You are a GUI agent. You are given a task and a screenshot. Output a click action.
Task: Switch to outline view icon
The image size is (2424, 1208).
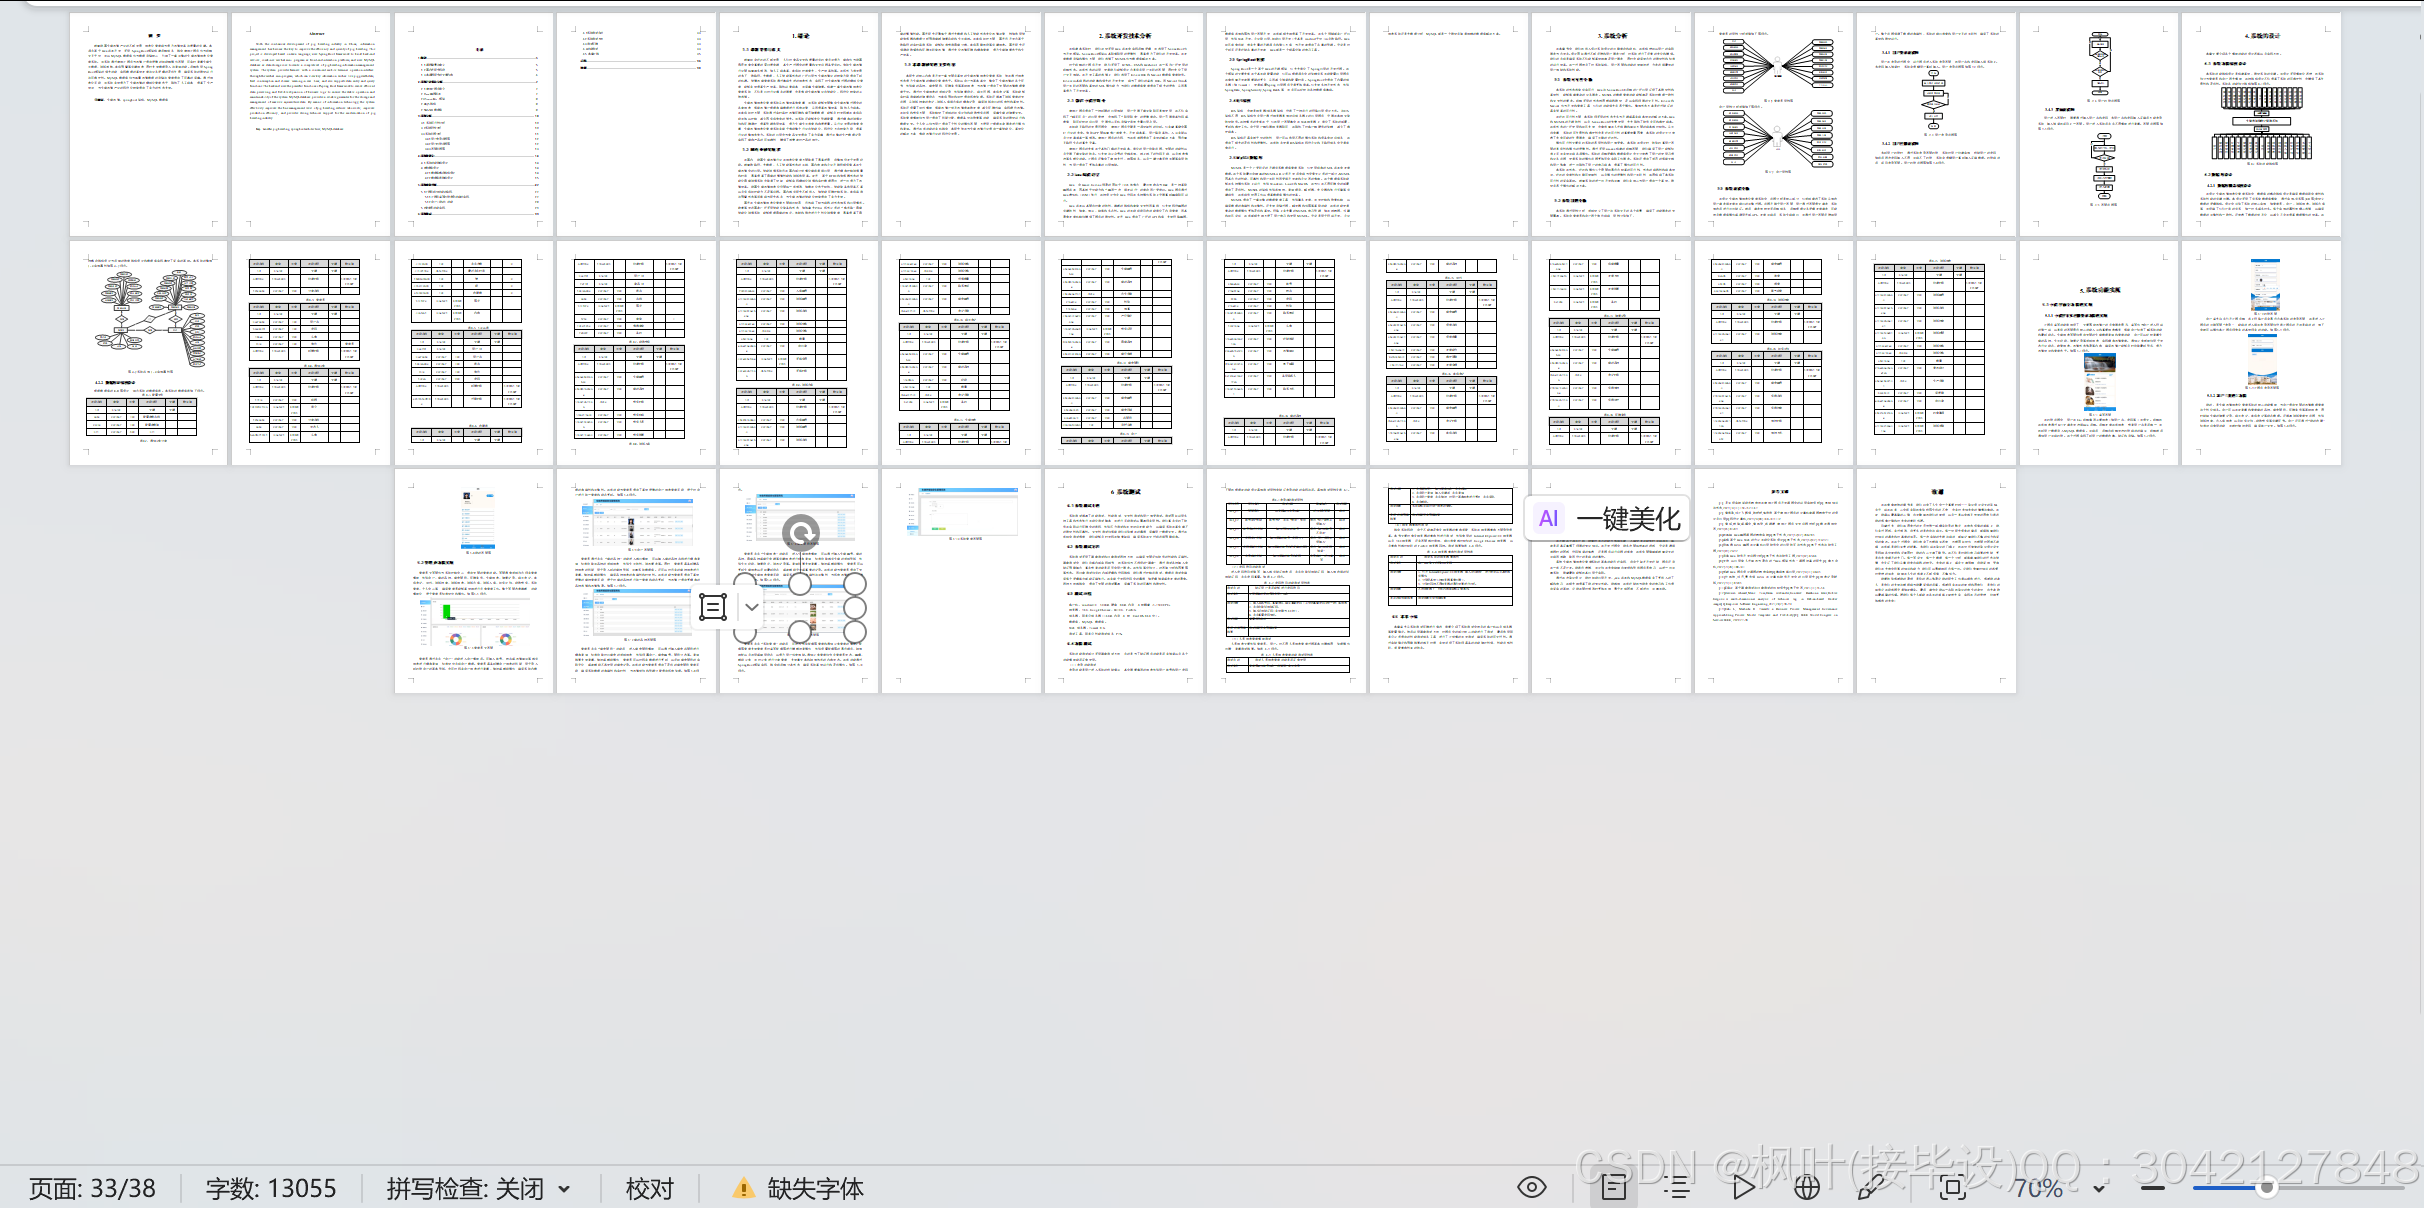(1677, 1187)
